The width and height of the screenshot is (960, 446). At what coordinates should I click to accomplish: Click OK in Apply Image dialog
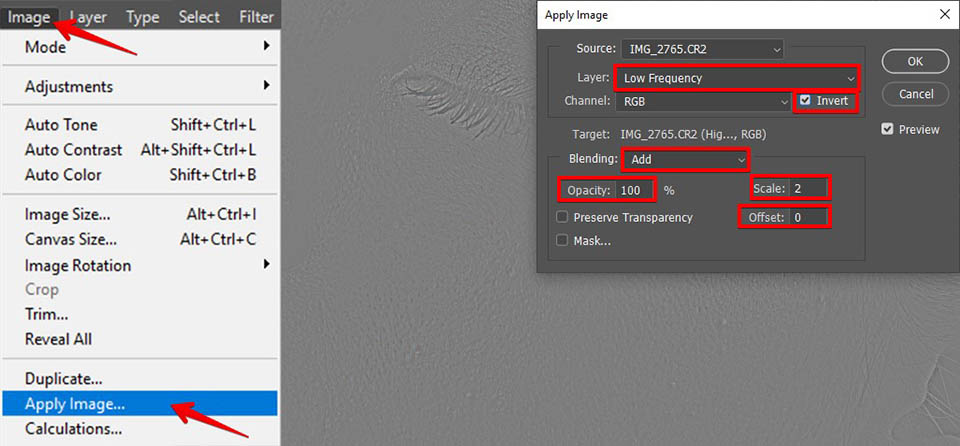click(x=915, y=61)
